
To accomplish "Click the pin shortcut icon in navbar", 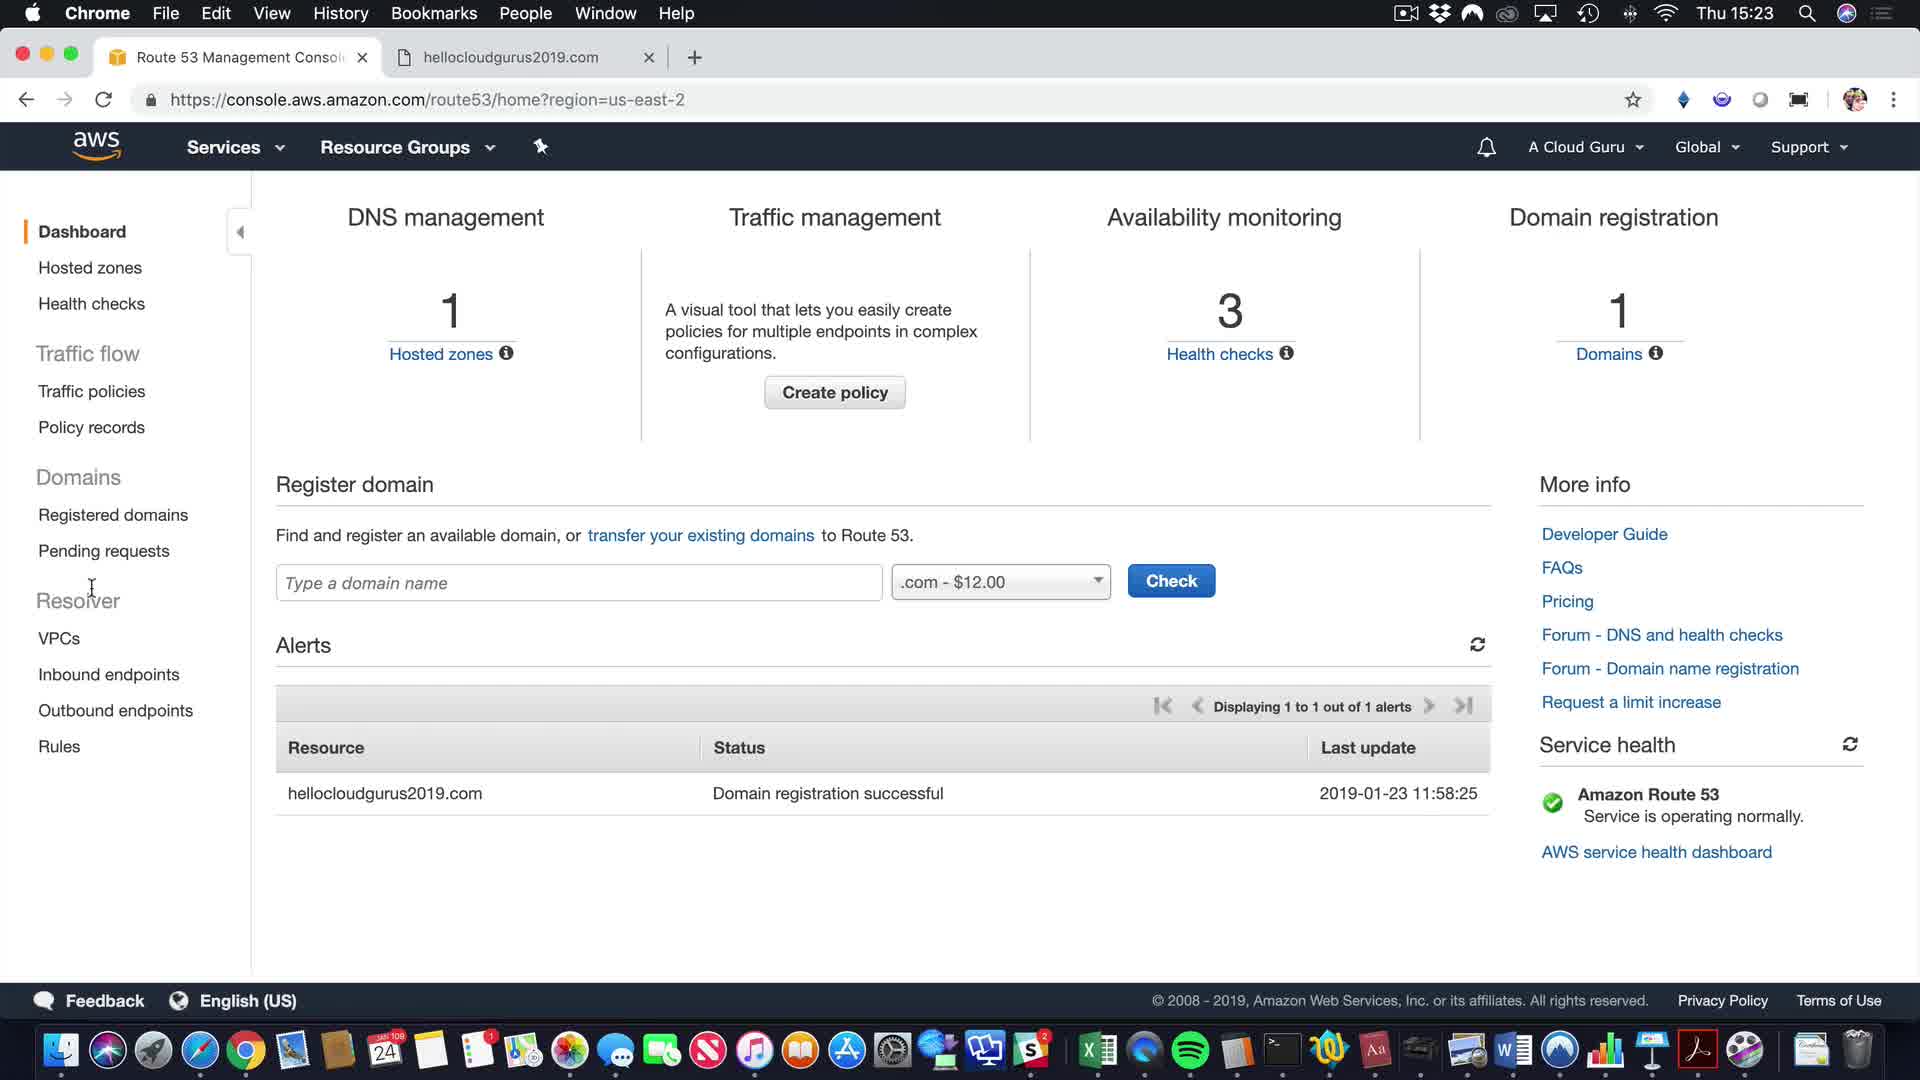I will (x=541, y=147).
